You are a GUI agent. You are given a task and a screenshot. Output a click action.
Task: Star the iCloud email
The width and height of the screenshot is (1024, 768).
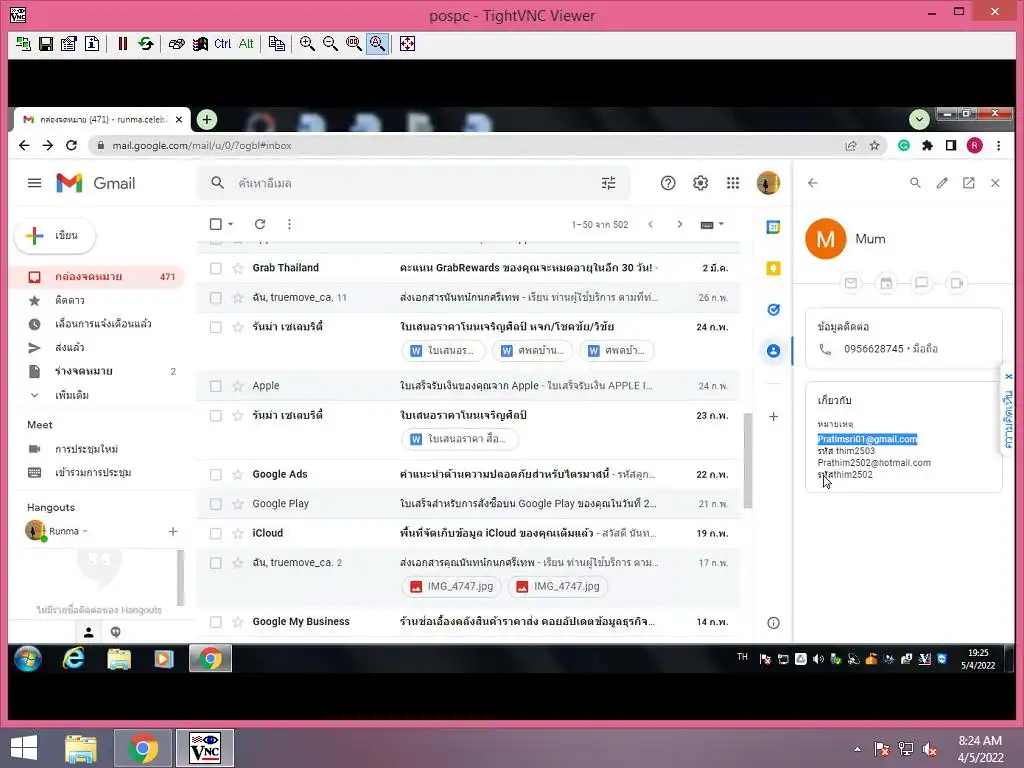click(x=238, y=534)
